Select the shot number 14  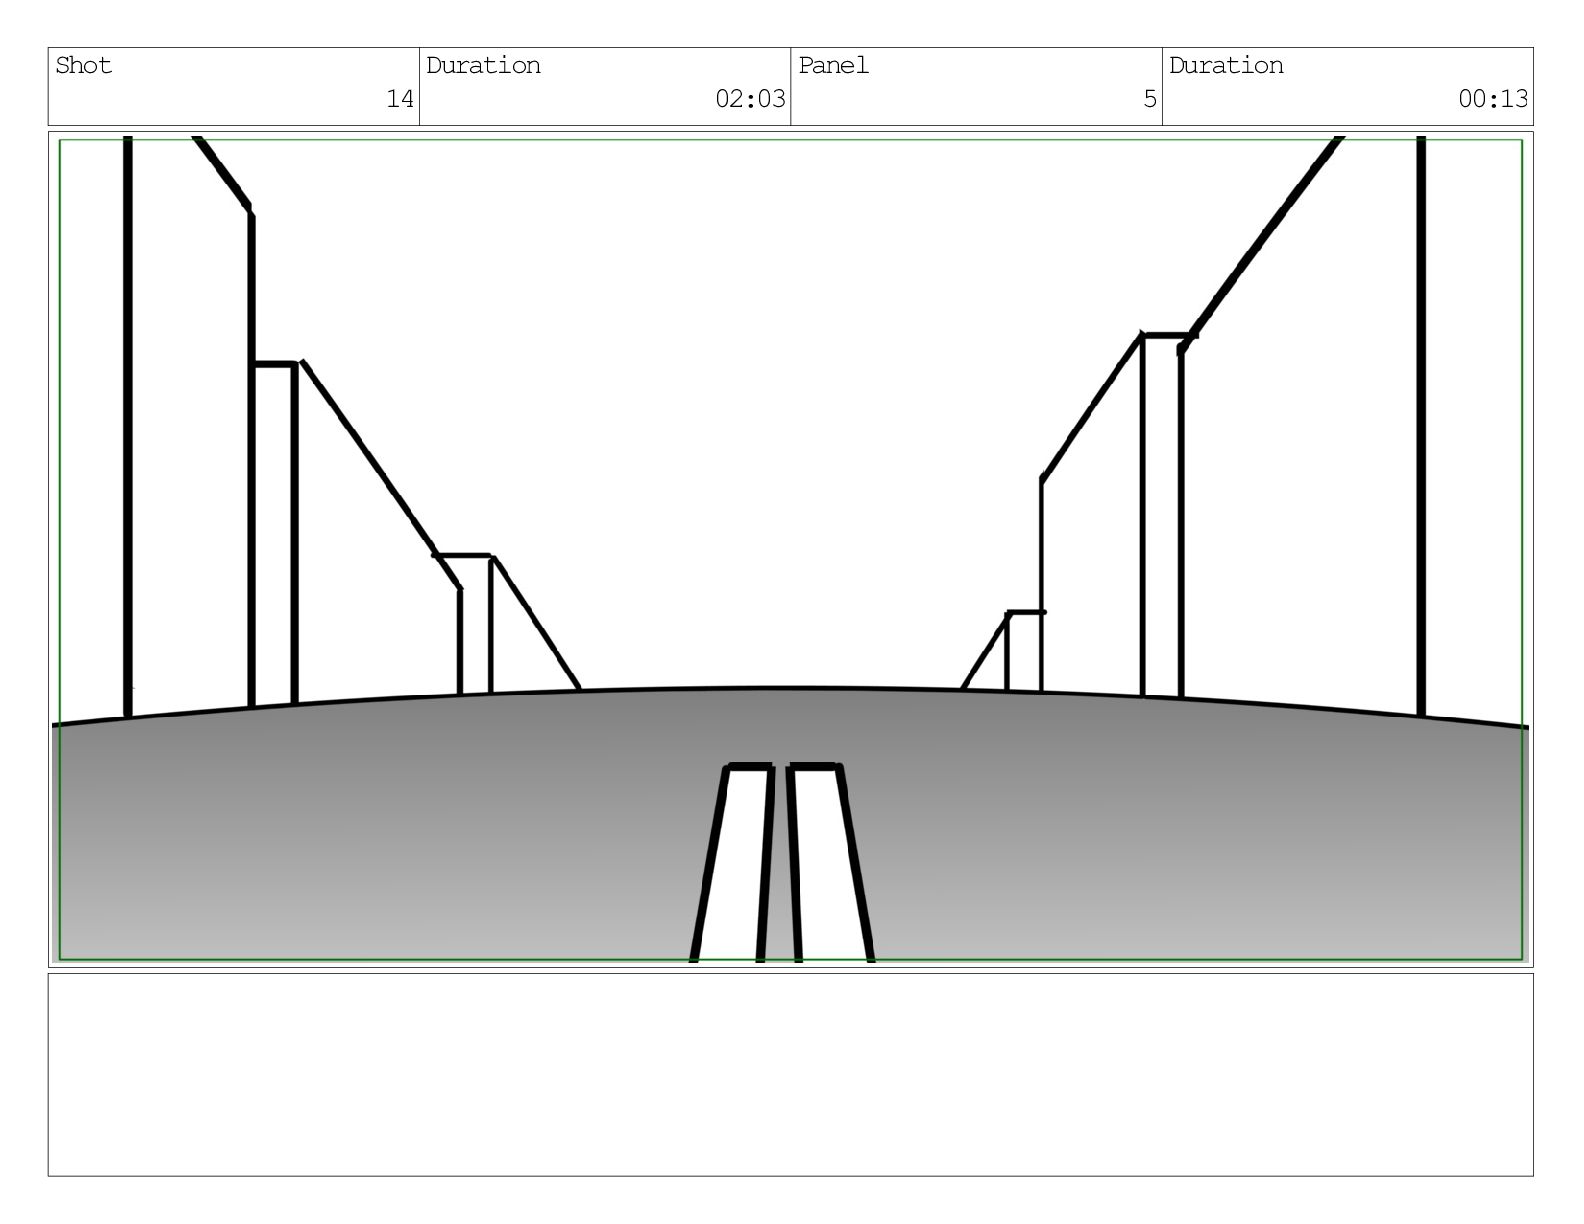[x=400, y=99]
